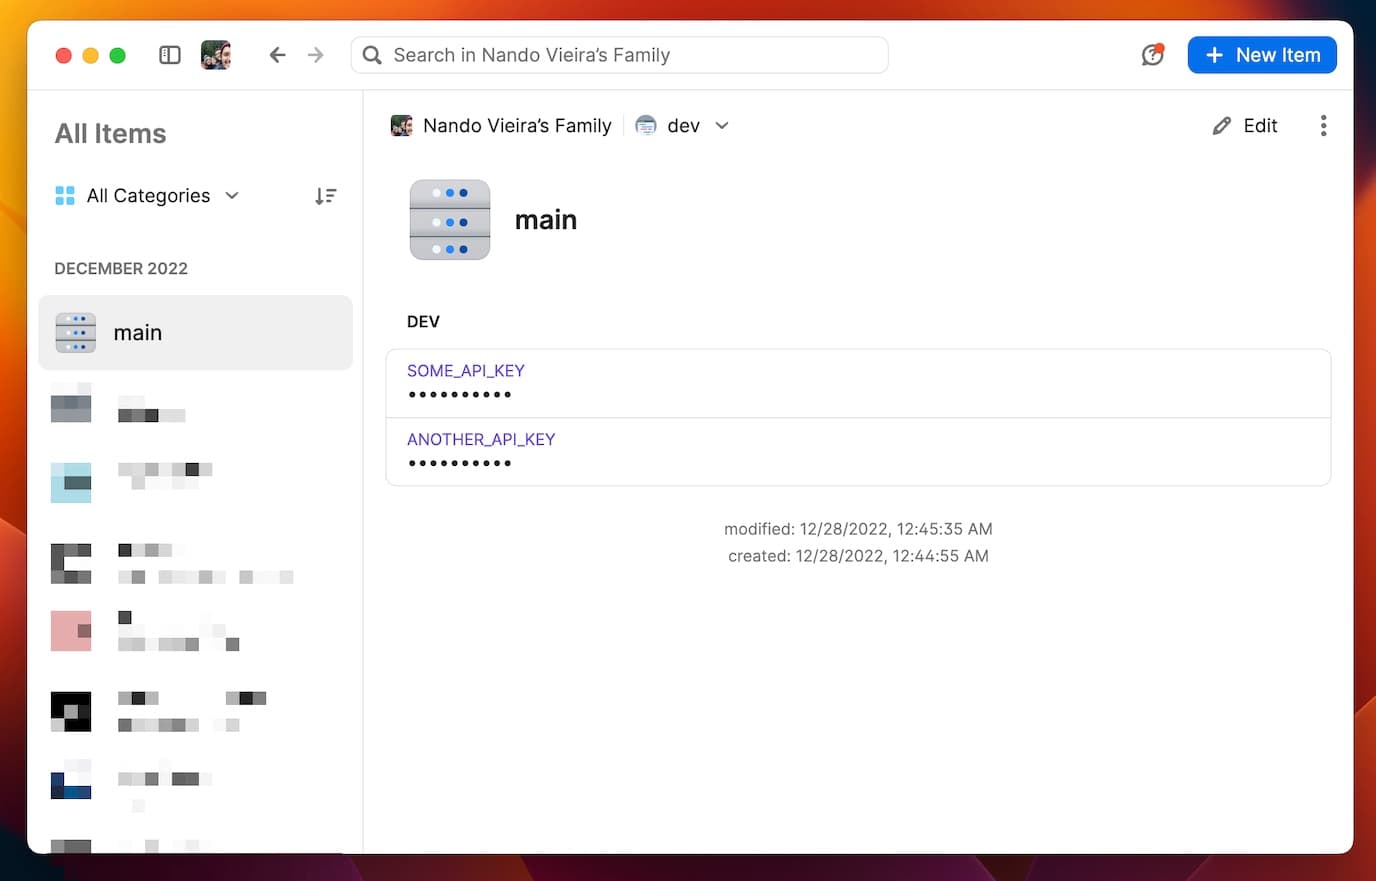The height and width of the screenshot is (881, 1376).
Task: Click the pencil Edit button
Action: [1245, 126]
